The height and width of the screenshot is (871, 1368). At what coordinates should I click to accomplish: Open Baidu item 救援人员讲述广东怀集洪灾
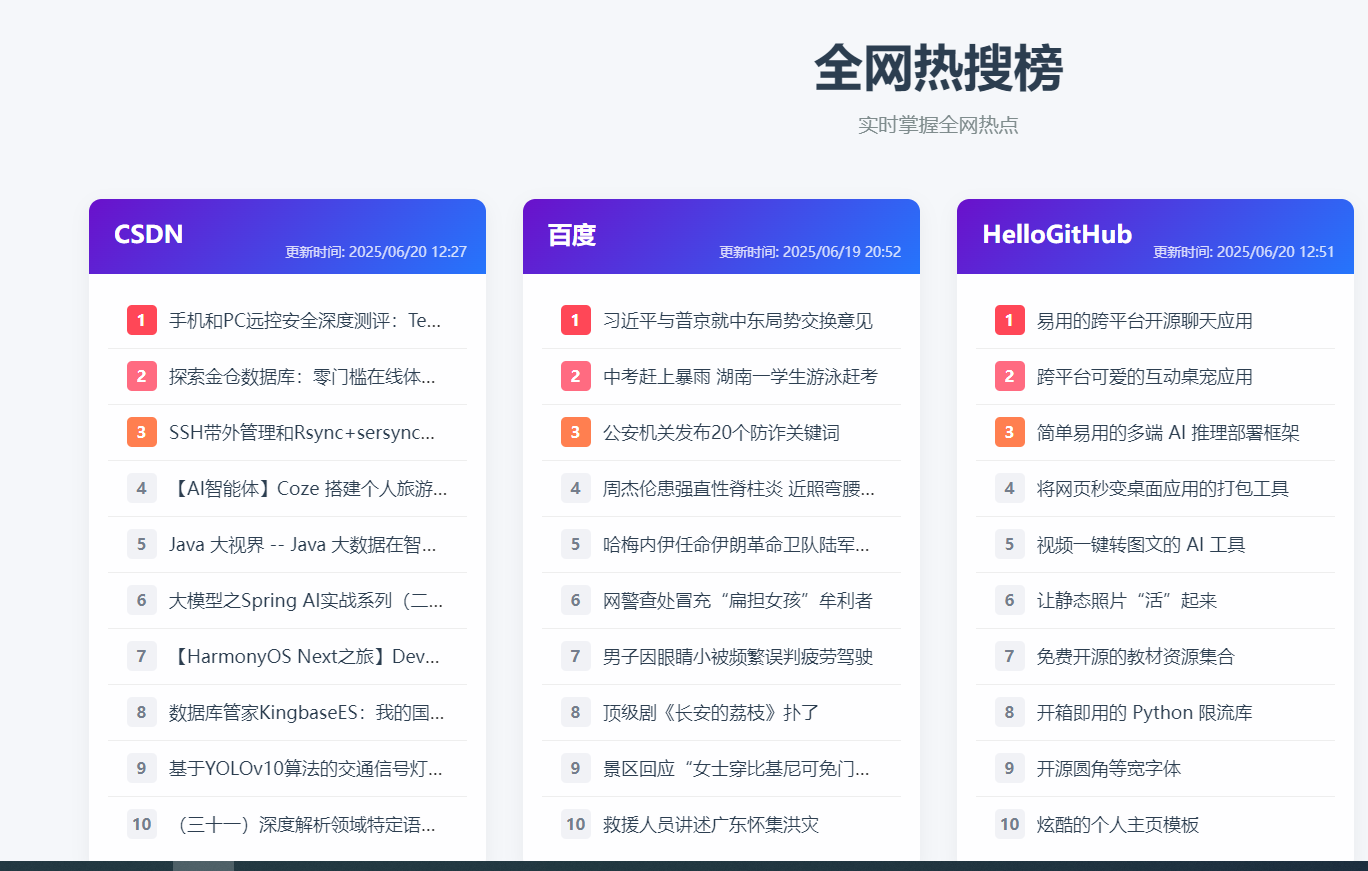711,824
